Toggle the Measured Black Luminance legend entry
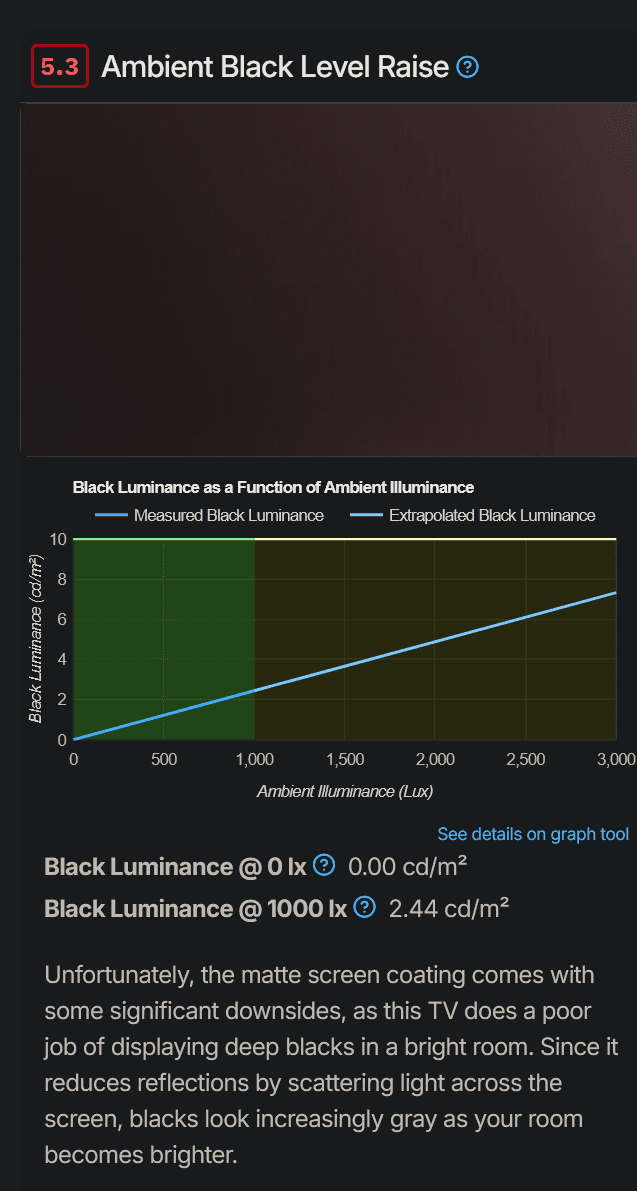Viewport: 637px width, 1191px height. [210, 516]
